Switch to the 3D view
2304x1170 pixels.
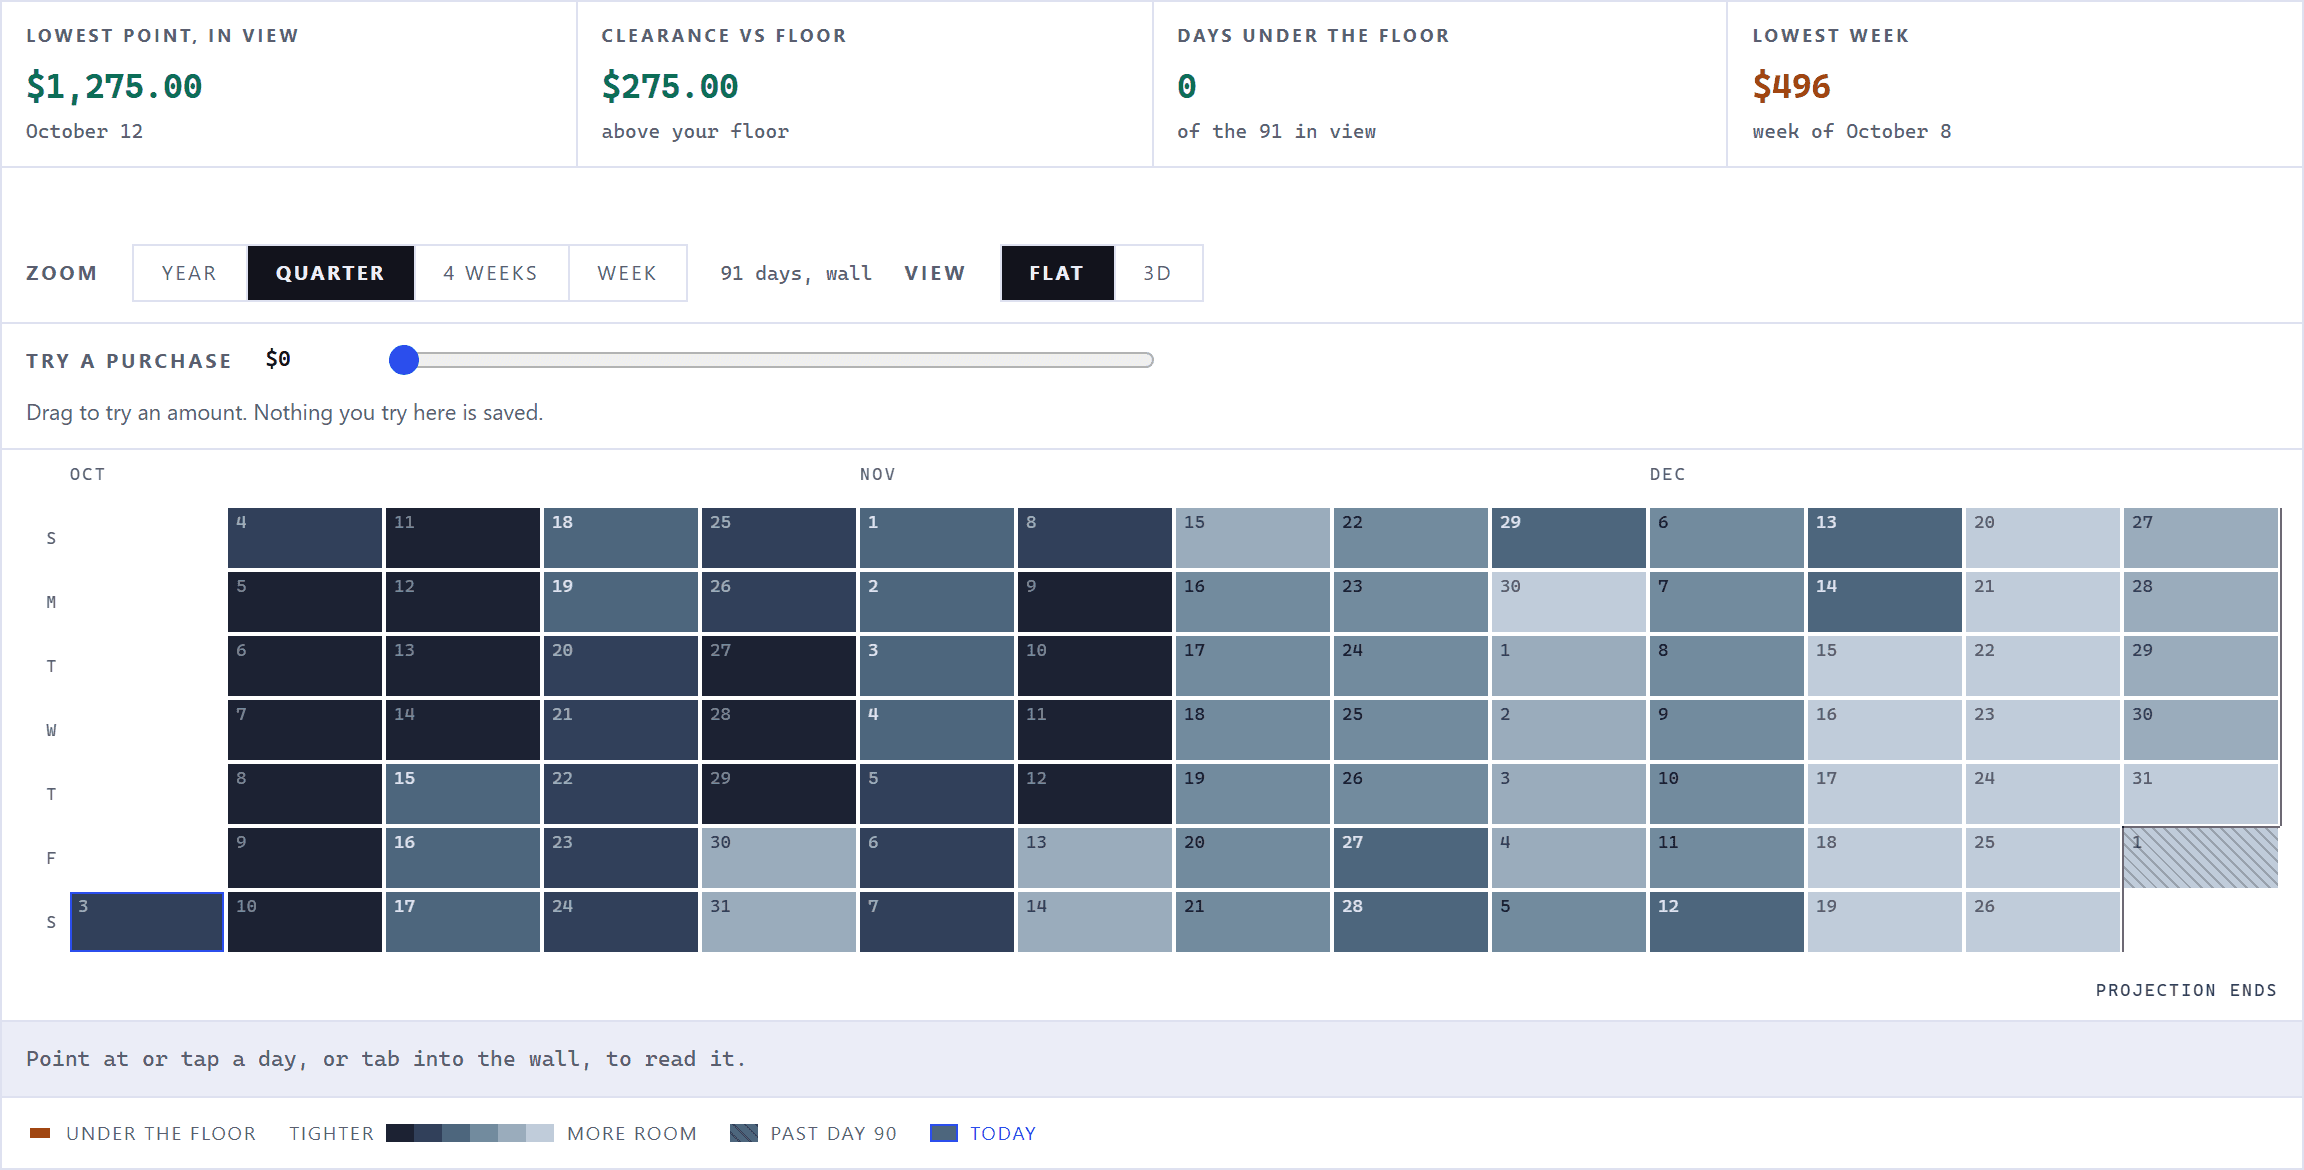pos(1158,273)
